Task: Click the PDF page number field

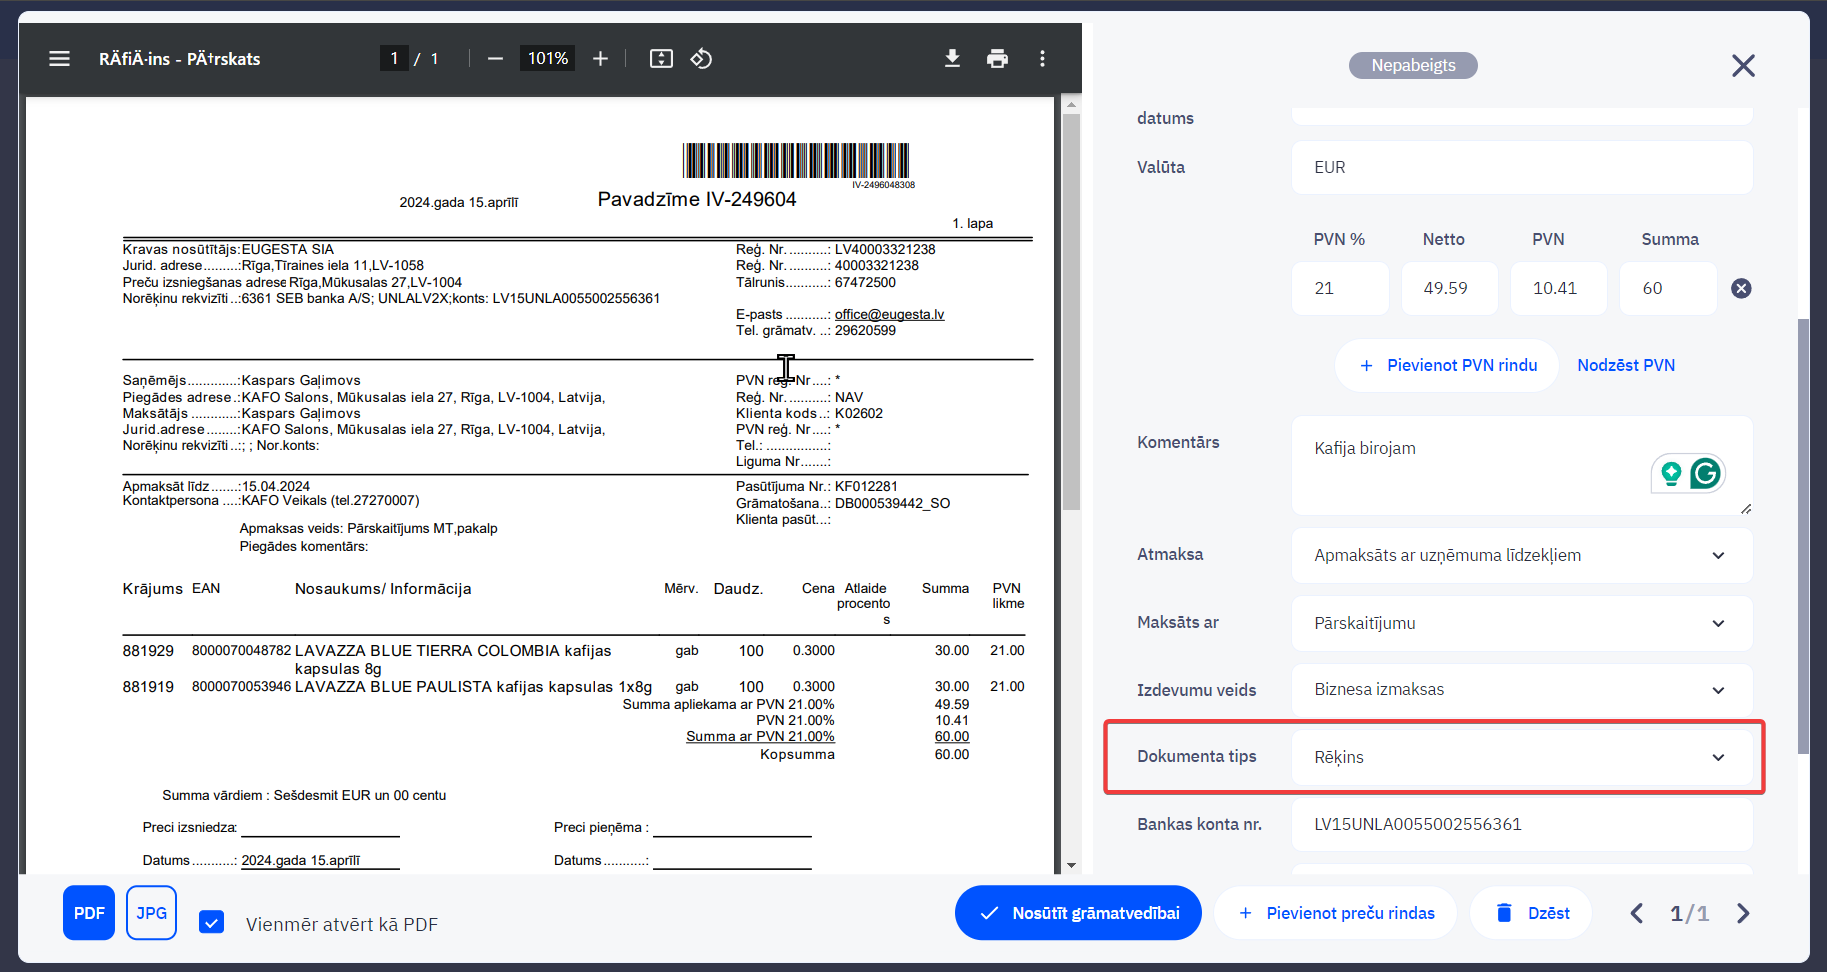Action: (x=394, y=59)
